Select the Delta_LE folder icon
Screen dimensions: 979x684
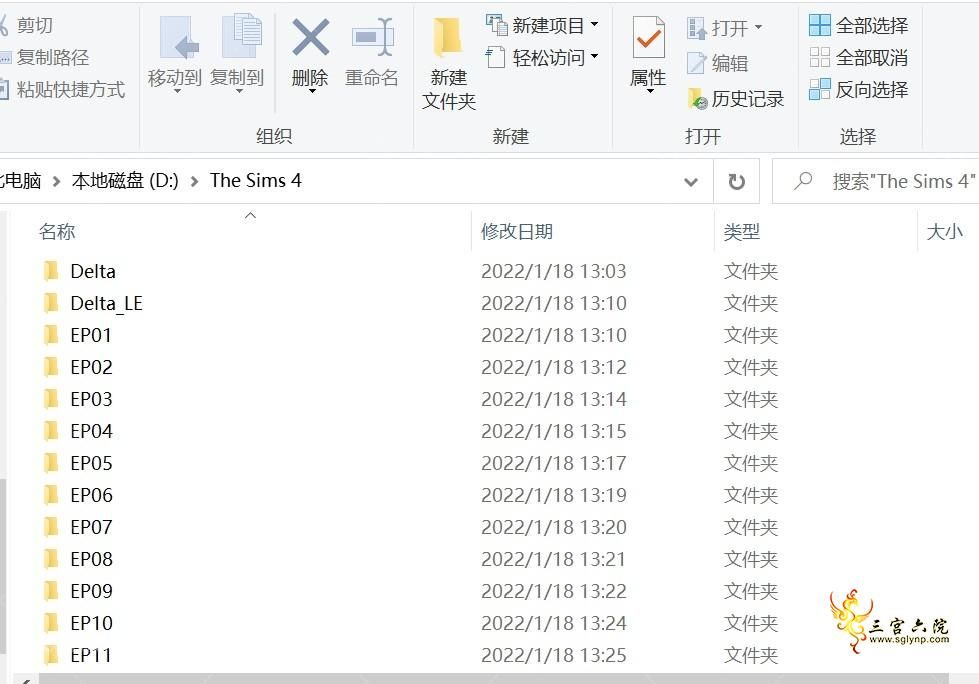[51, 303]
